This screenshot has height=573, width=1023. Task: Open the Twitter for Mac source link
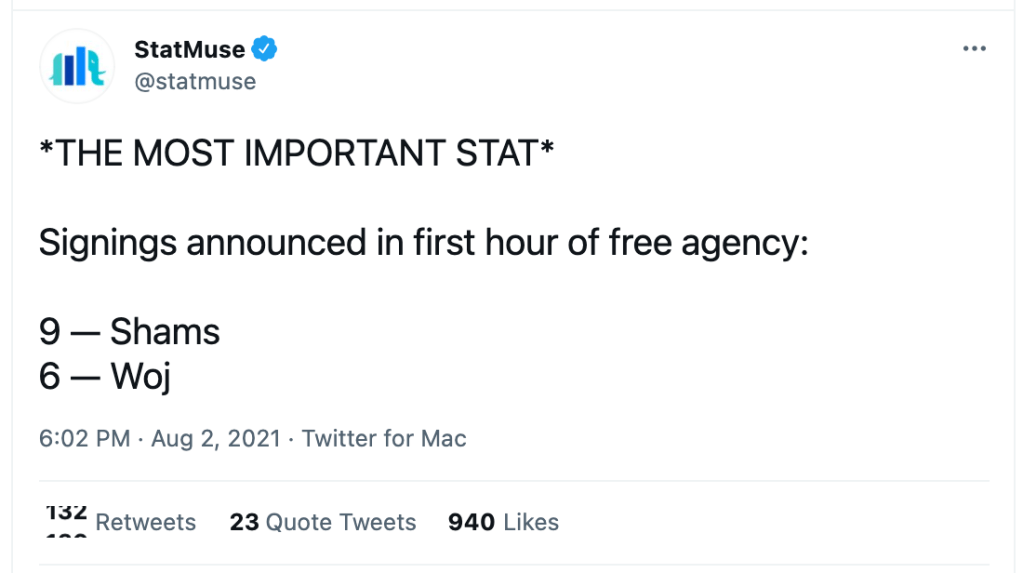[x=384, y=438]
